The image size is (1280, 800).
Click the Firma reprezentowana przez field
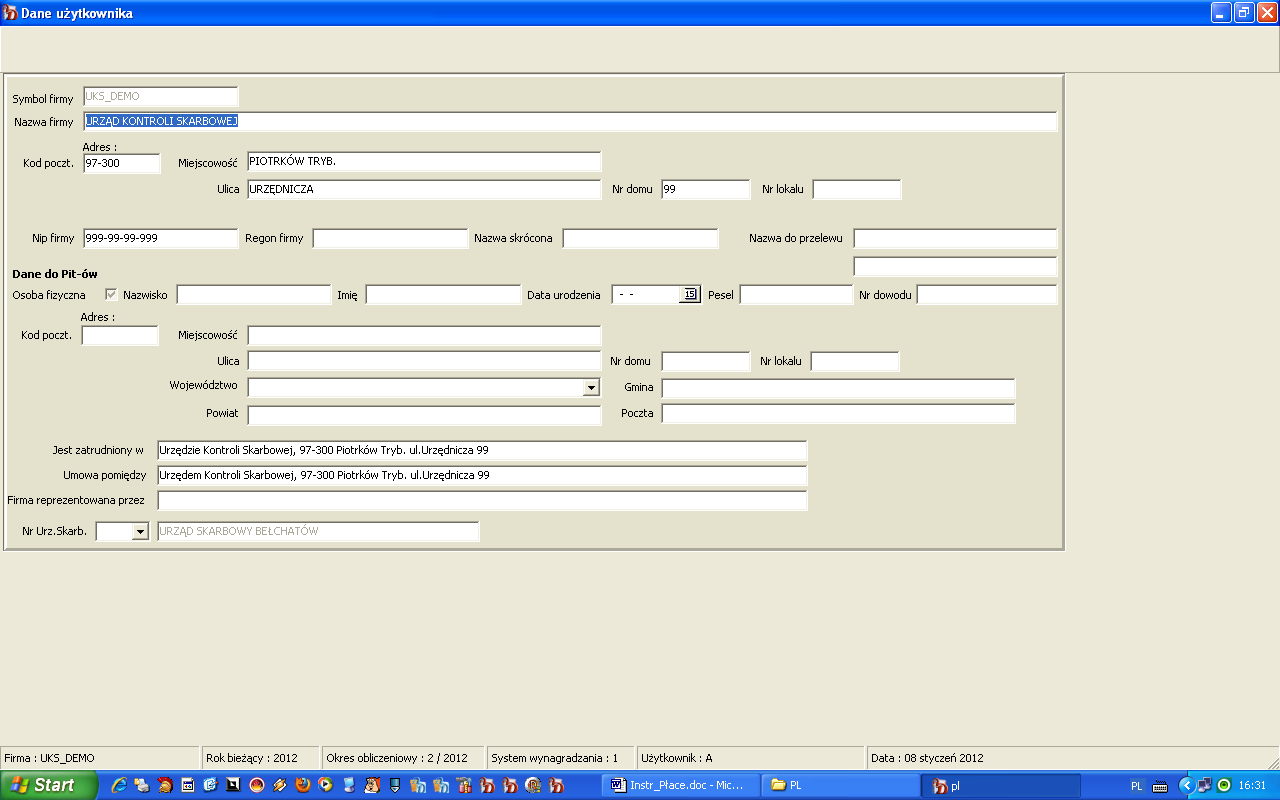482,501
